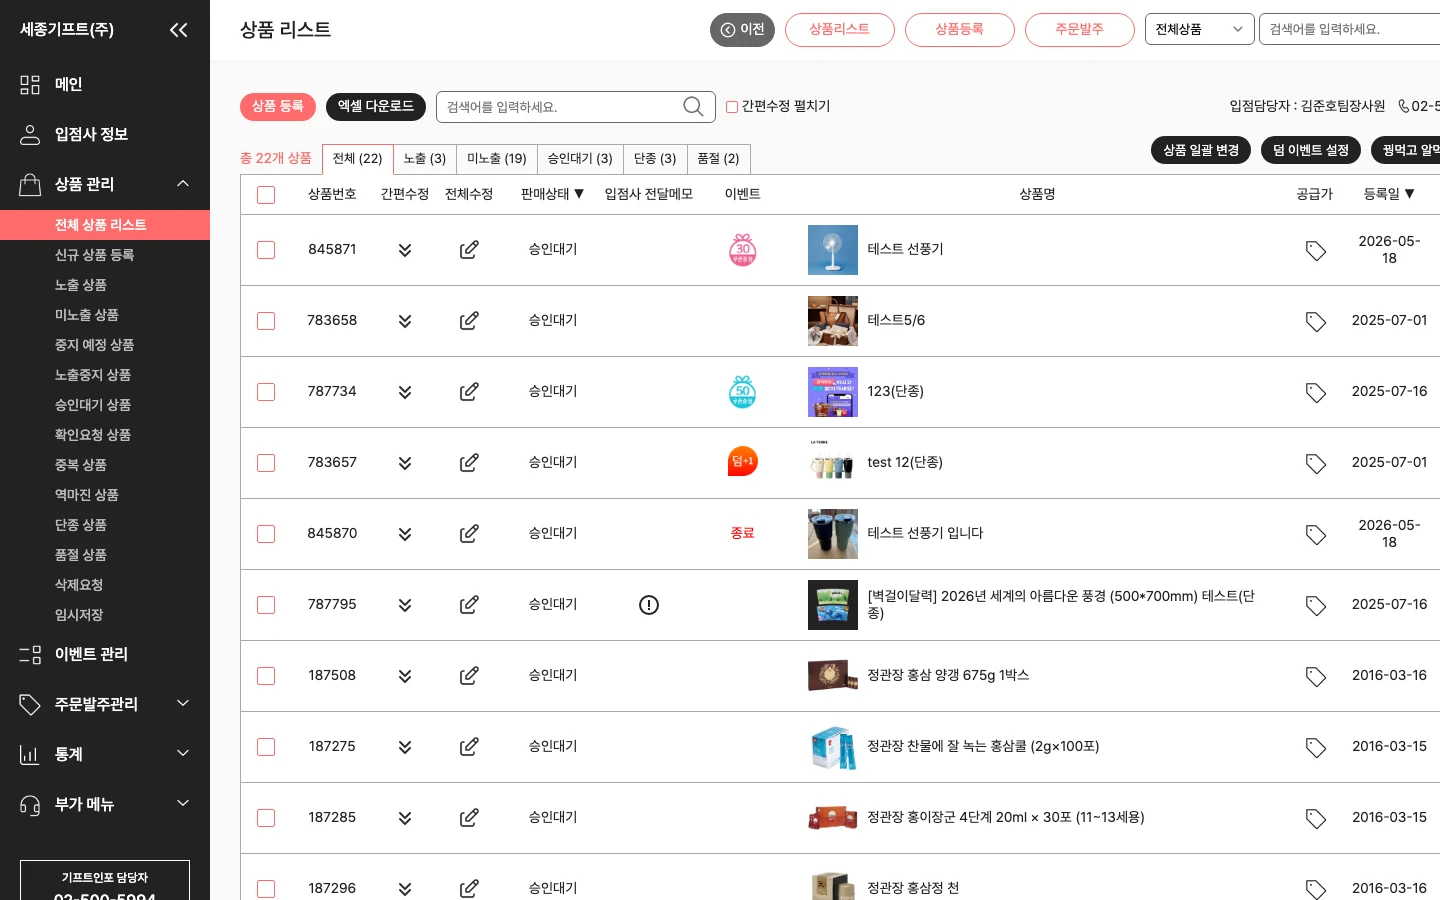The image size is (1440, 900).
Task: Click price tag icon for 783657
Action: 1316,463
